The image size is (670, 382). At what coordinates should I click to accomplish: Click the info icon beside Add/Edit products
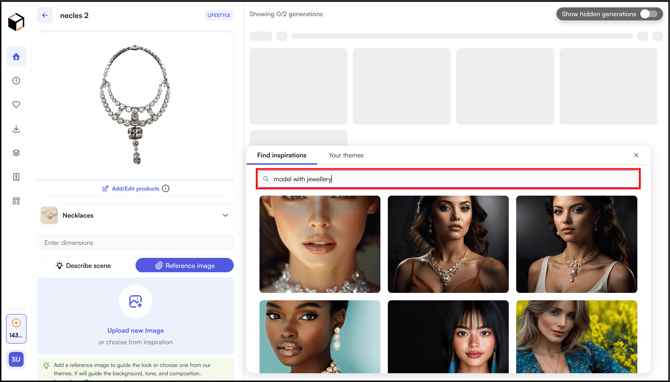166,188
